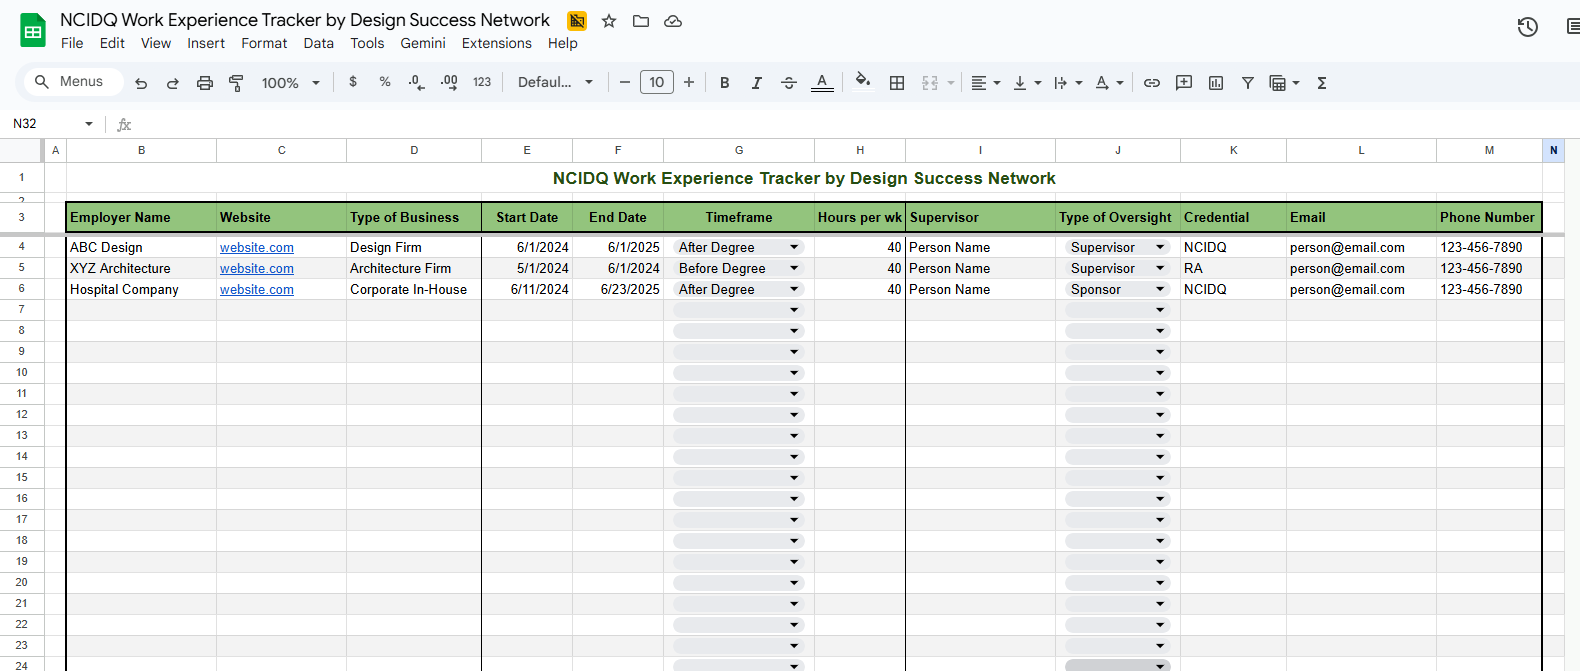Open Timeframe dropdown for ABC Design
The height and width of the screenshot is (671, 1580).
[739, 247]
